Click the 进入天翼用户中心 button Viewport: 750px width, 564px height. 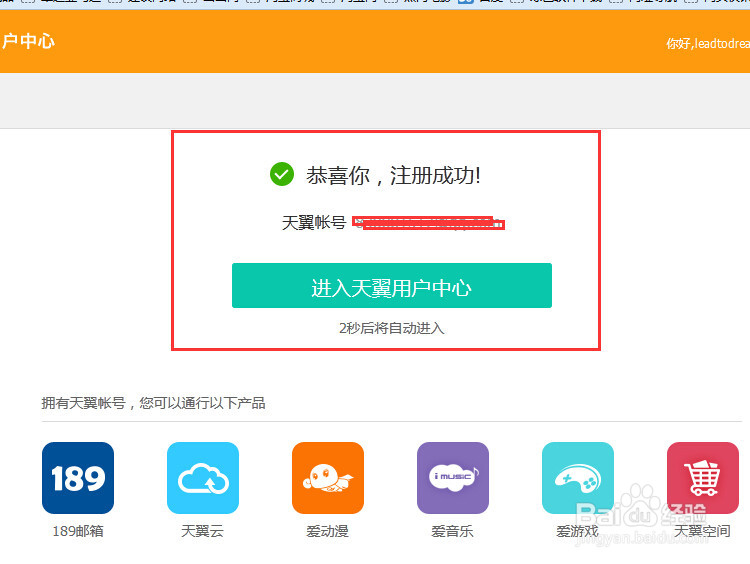392,285
